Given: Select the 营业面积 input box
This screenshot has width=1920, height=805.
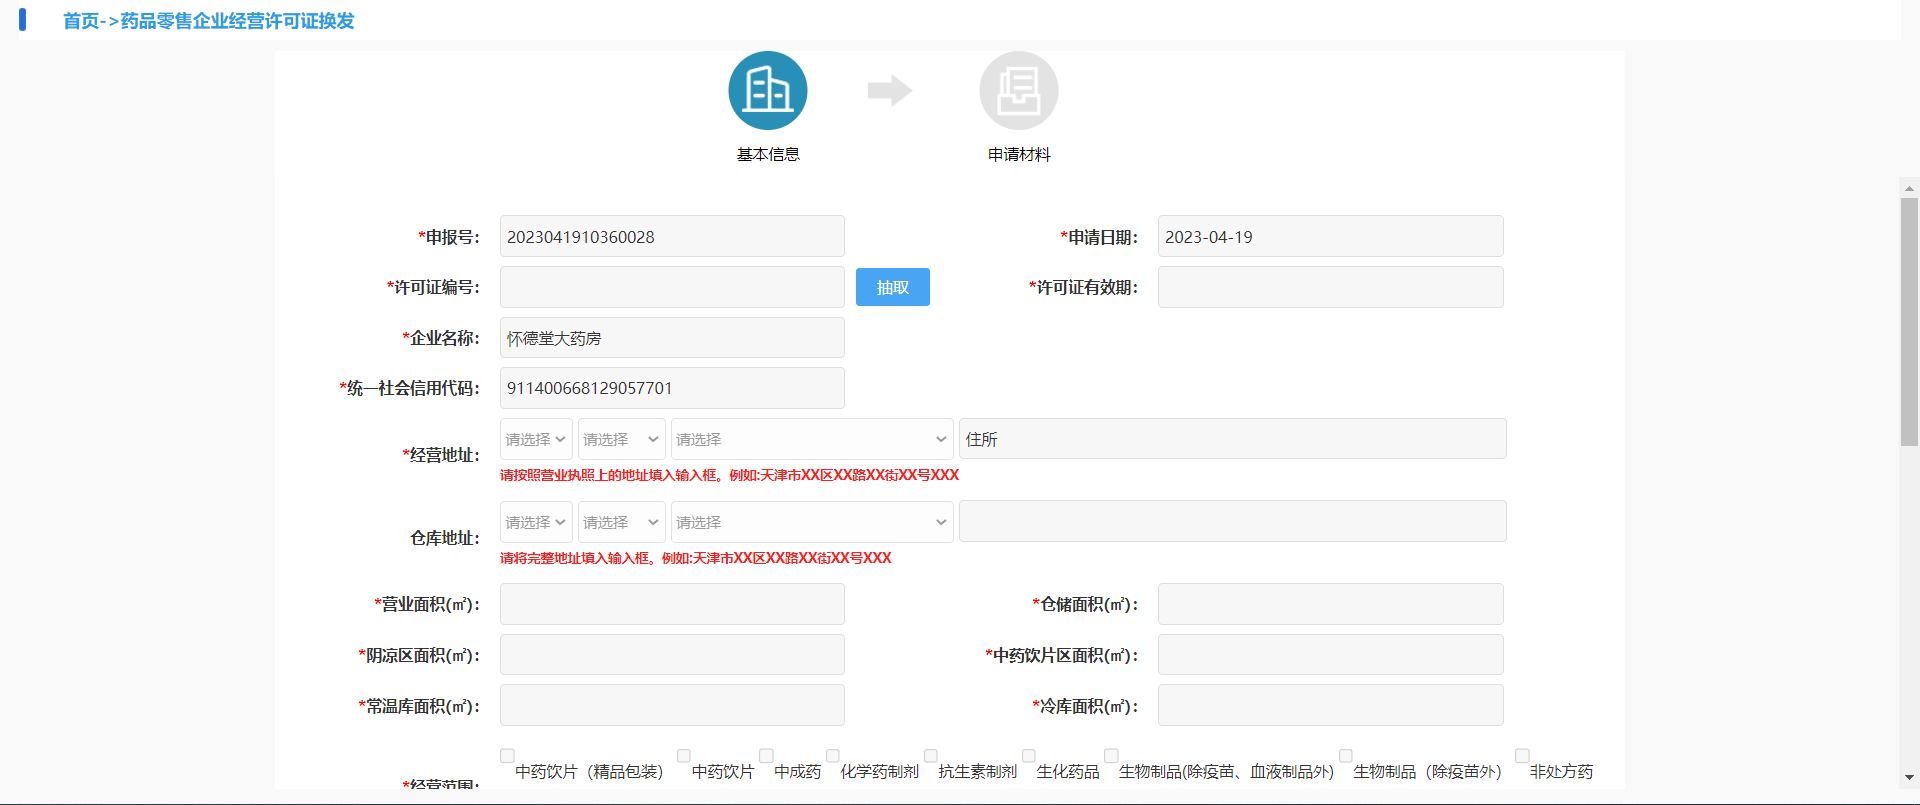Looking at the screenshot, I should (x=672, y=604).
